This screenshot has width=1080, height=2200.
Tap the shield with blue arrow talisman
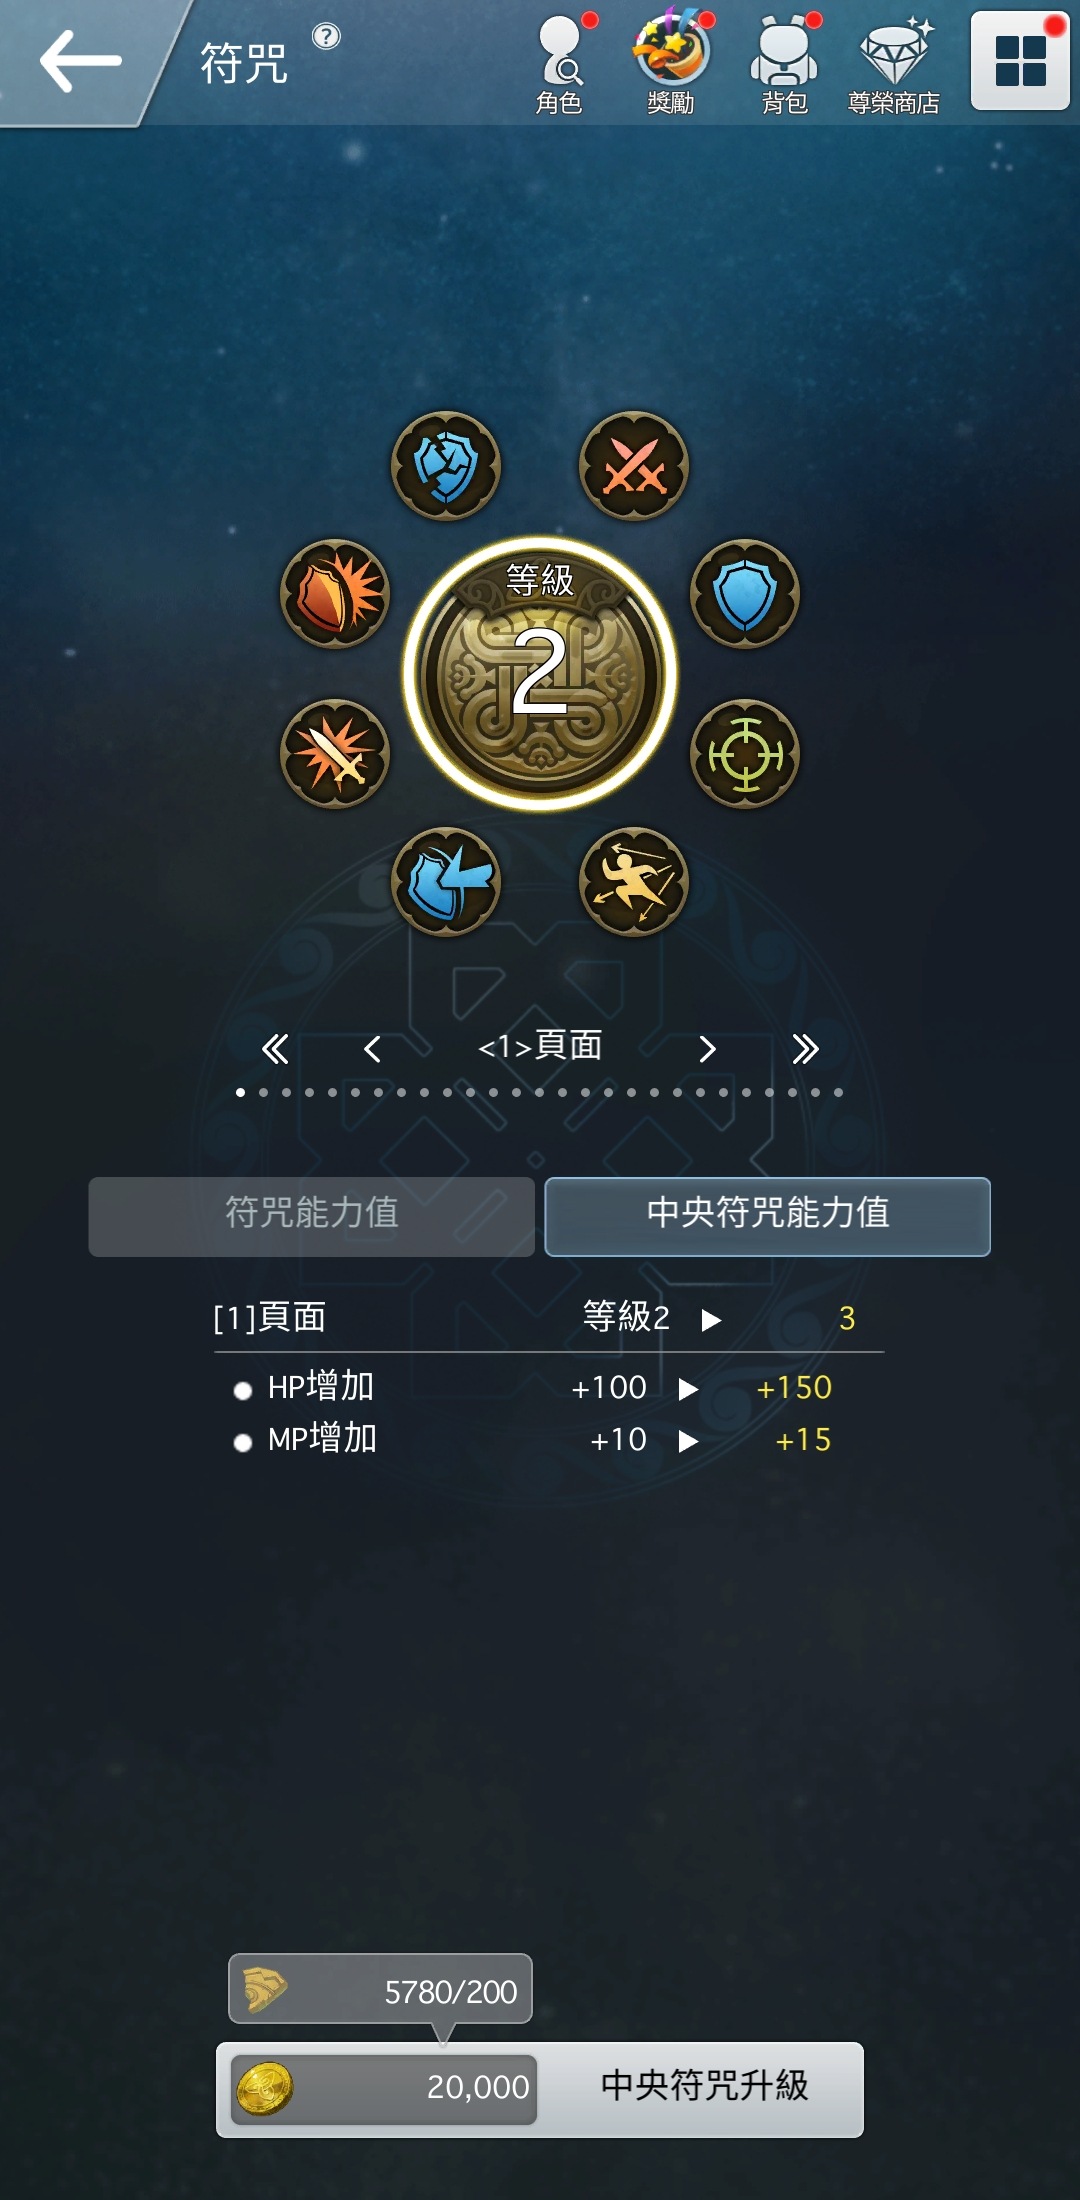tap(446, 882)
